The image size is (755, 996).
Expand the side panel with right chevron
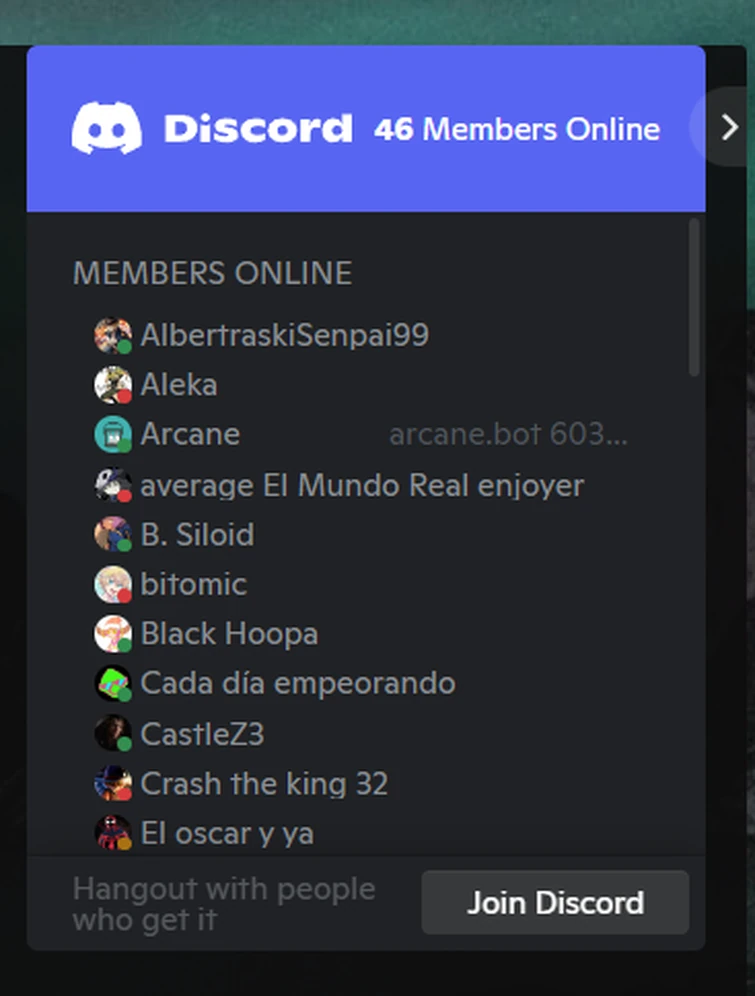(x=728, y=127)
